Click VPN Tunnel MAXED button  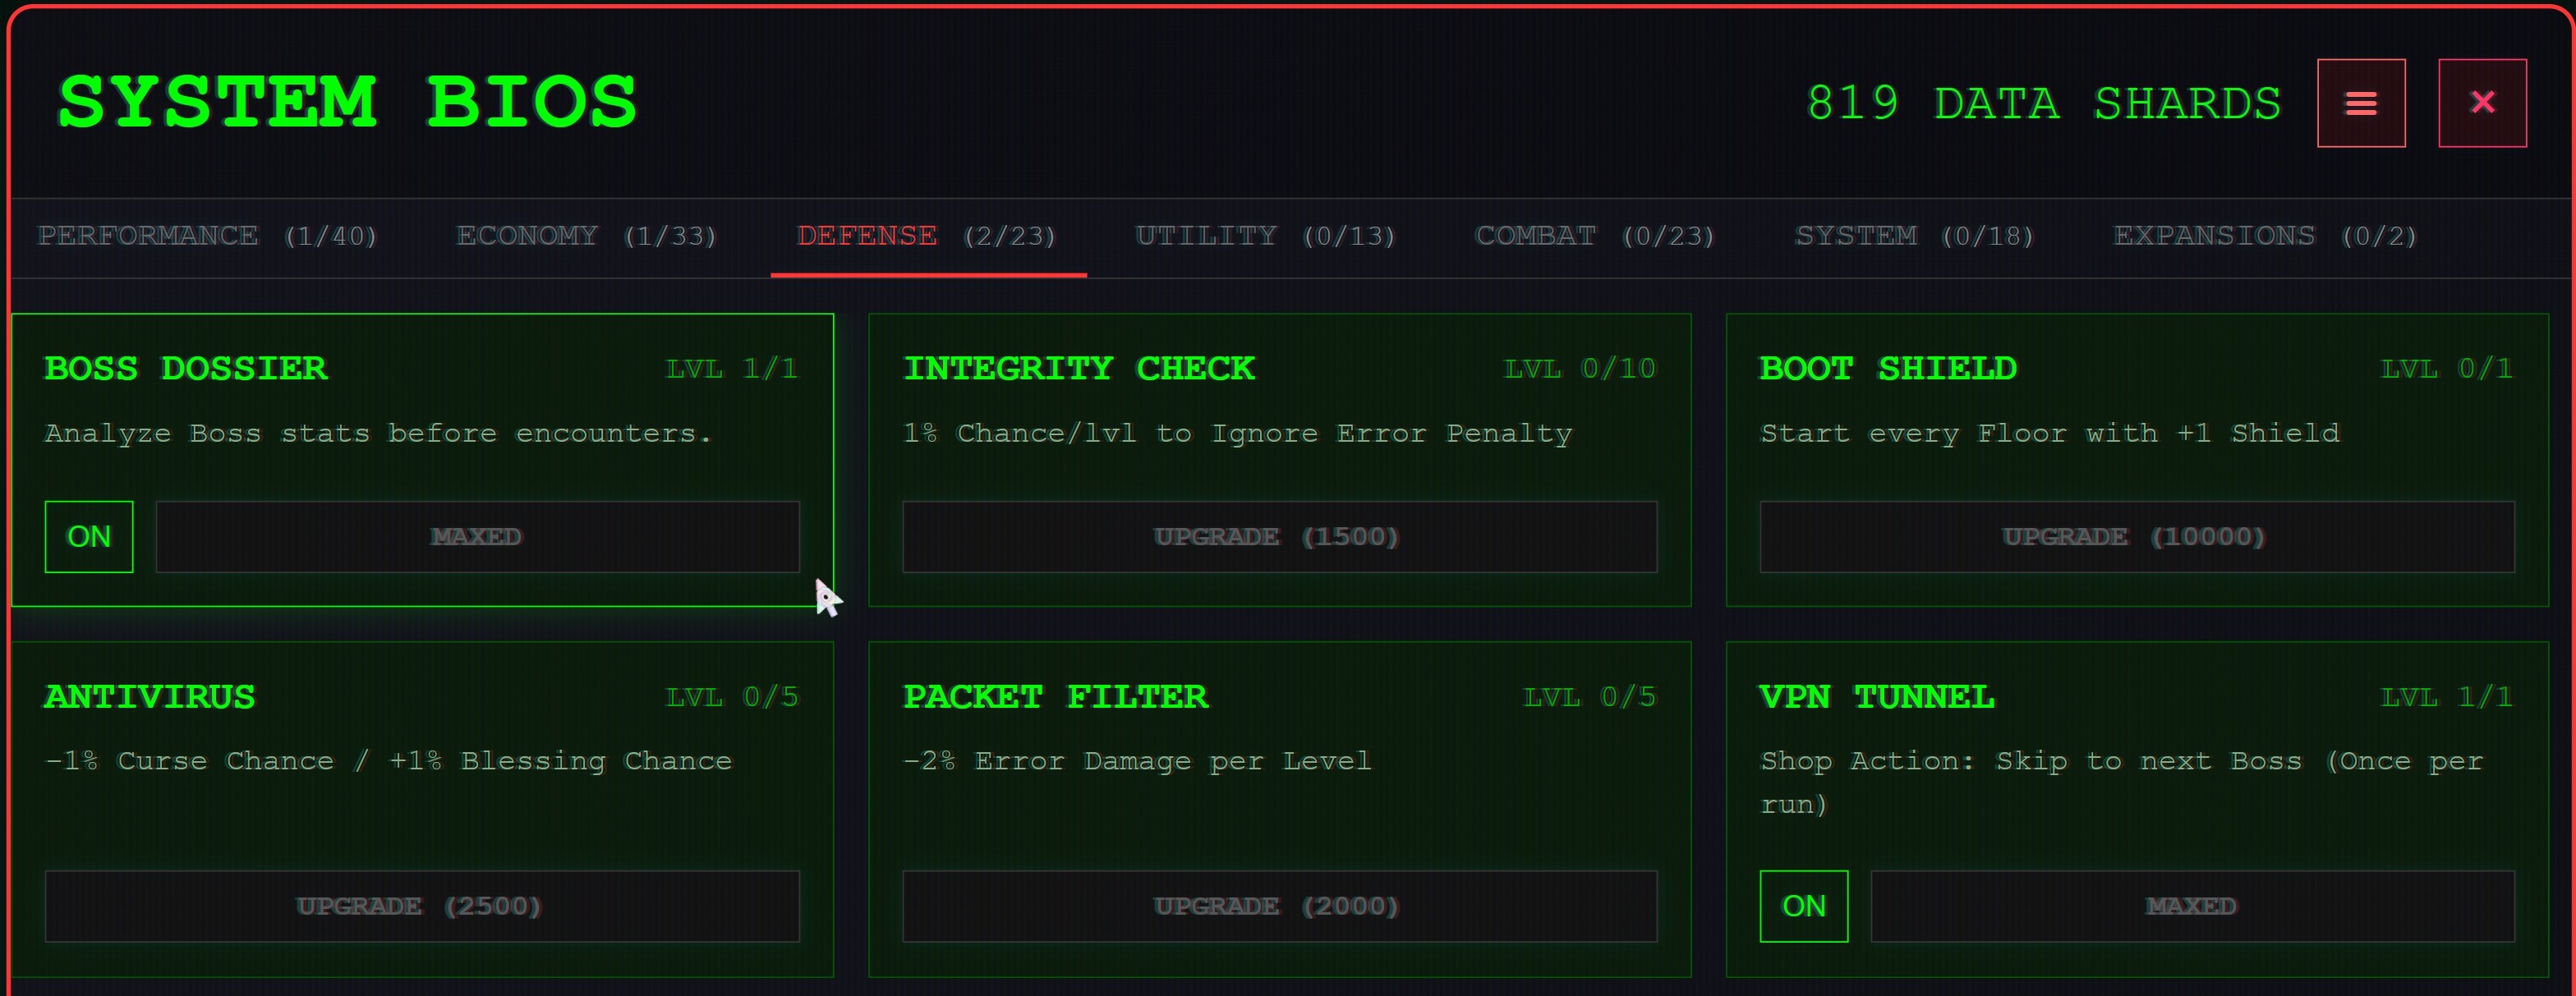2193,906
